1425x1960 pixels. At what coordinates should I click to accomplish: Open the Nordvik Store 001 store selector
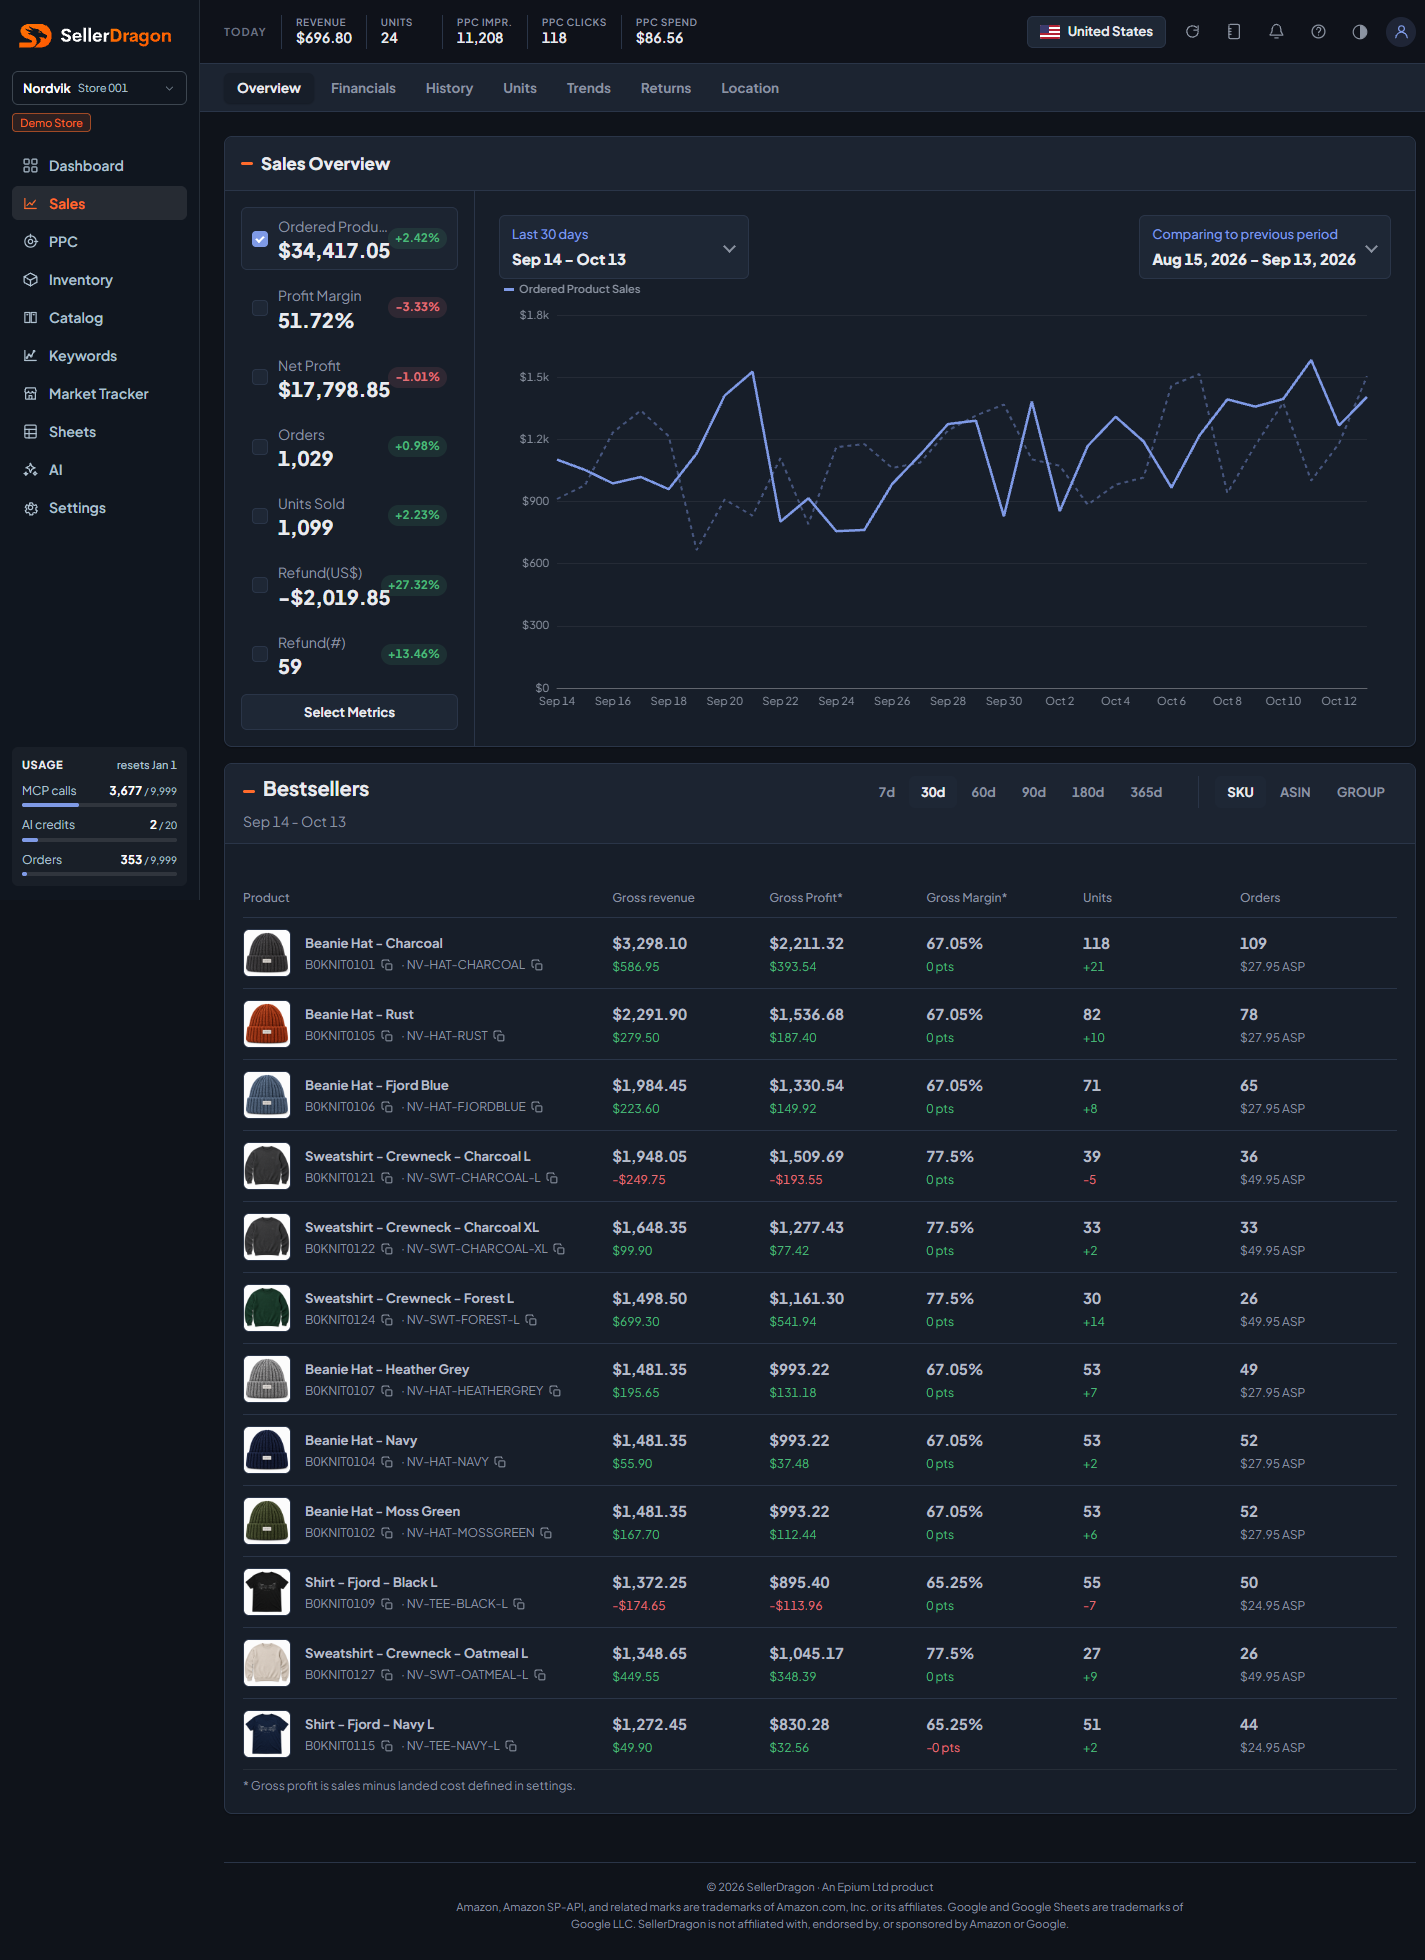pos(99,88)
